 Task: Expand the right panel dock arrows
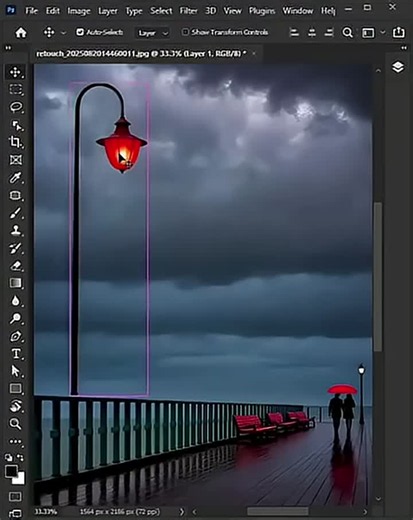click(x=404, y=48)
